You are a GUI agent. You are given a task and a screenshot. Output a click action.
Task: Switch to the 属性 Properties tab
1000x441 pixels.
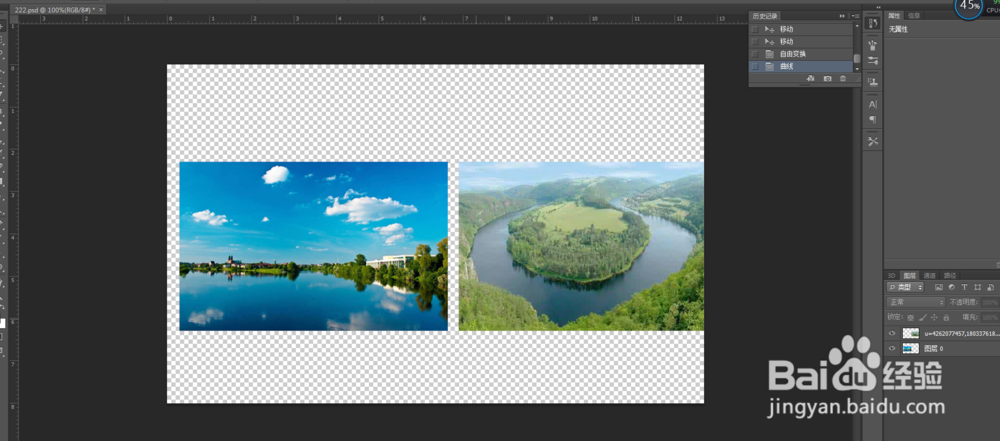point(895,15)
